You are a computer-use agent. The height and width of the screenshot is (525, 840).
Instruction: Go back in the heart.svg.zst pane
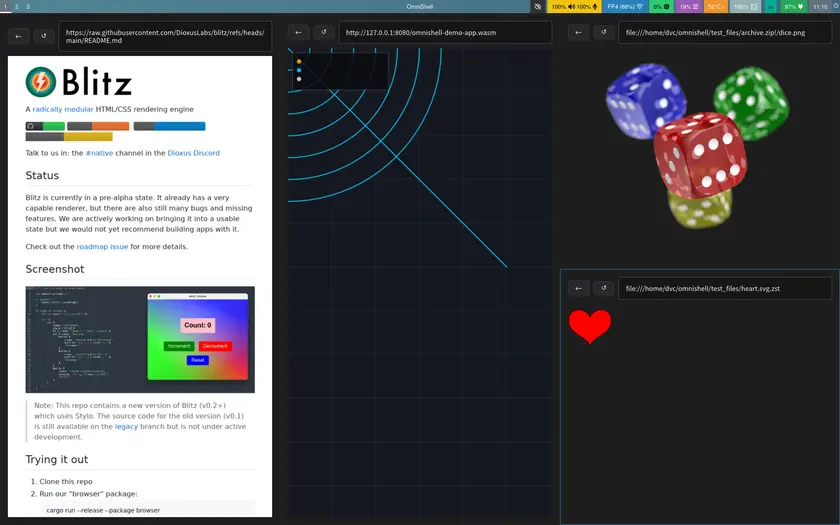point(579,288)
